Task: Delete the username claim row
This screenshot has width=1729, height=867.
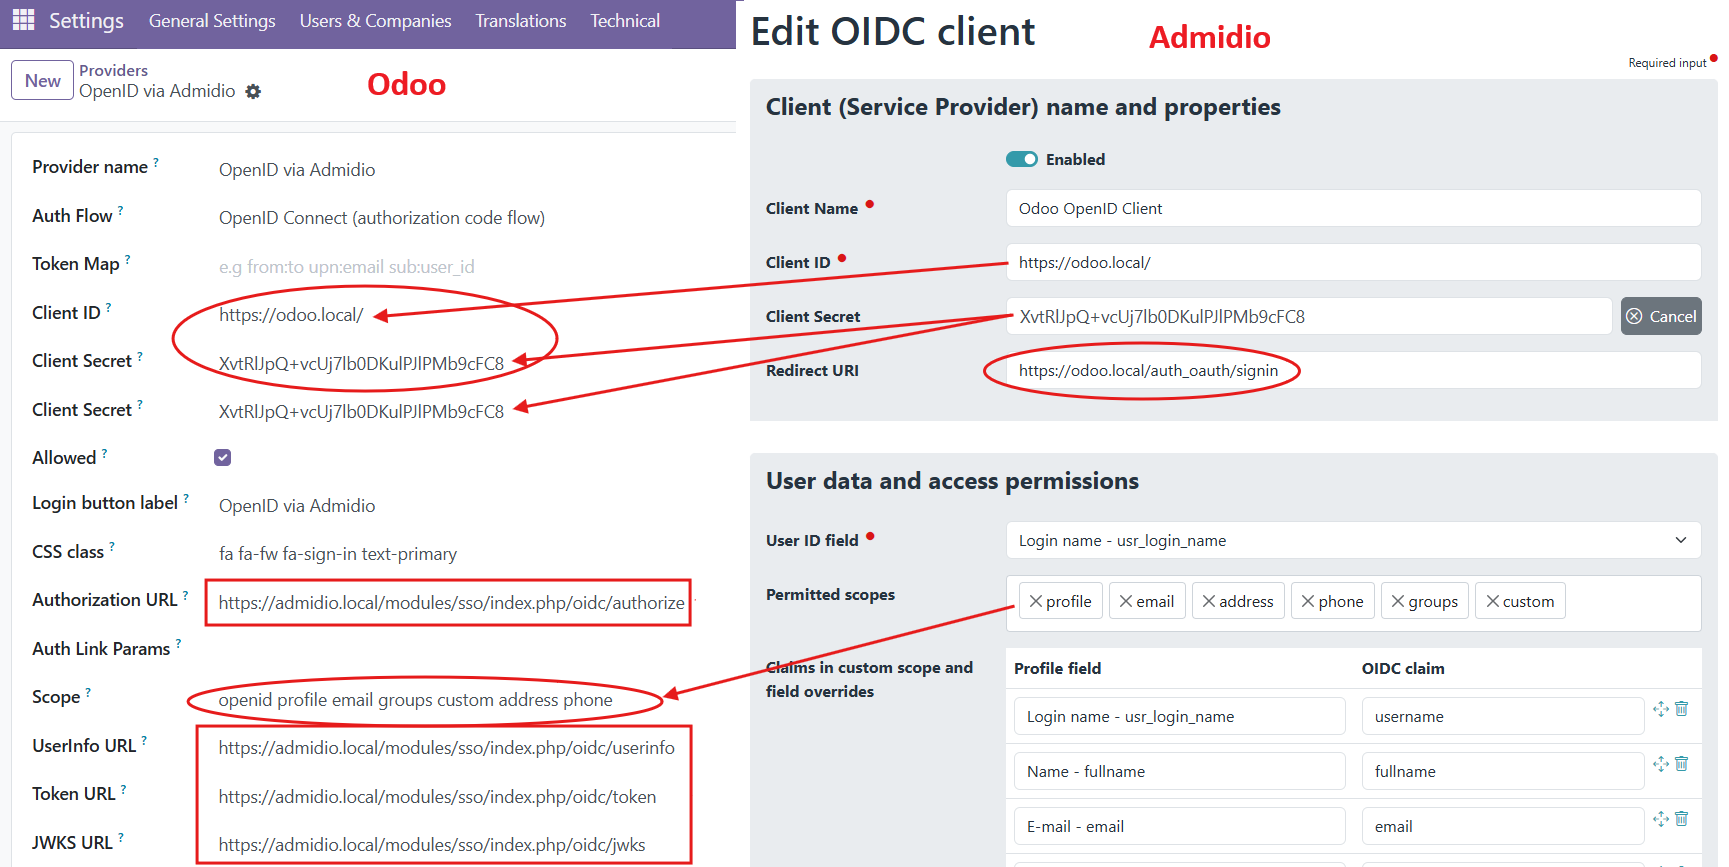Action: point(1682,709)
